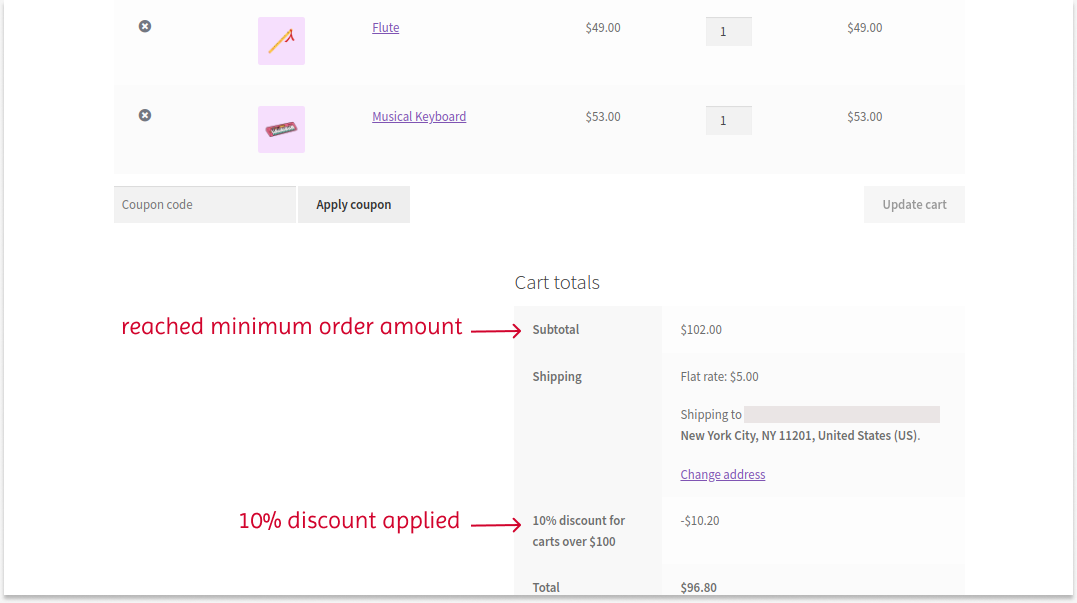Click the Musical Keyboard price of $53.00

(x=602, y=116)
